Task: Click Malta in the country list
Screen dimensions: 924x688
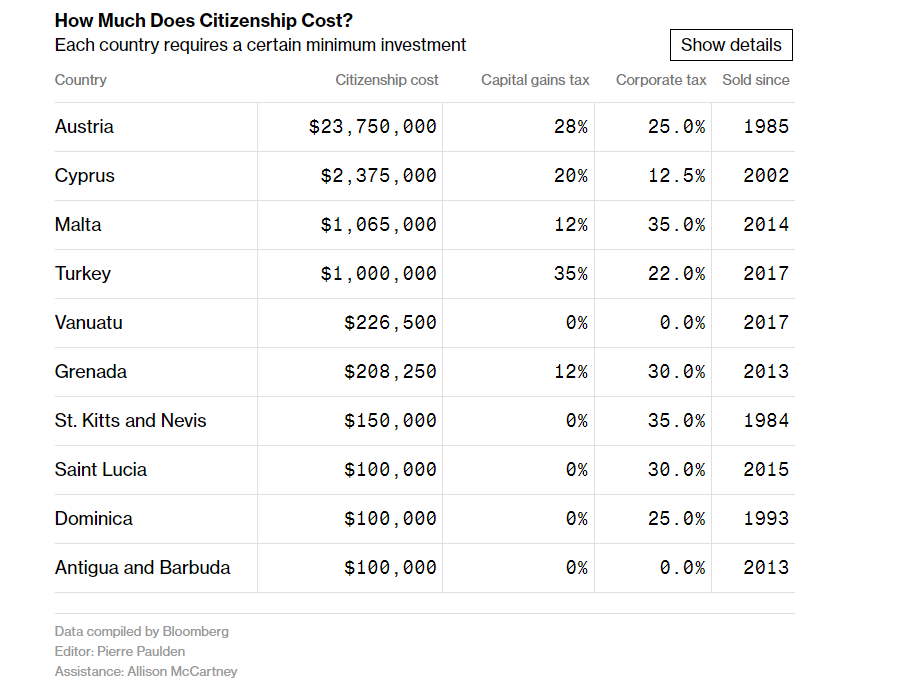Action: pos(78,225)
